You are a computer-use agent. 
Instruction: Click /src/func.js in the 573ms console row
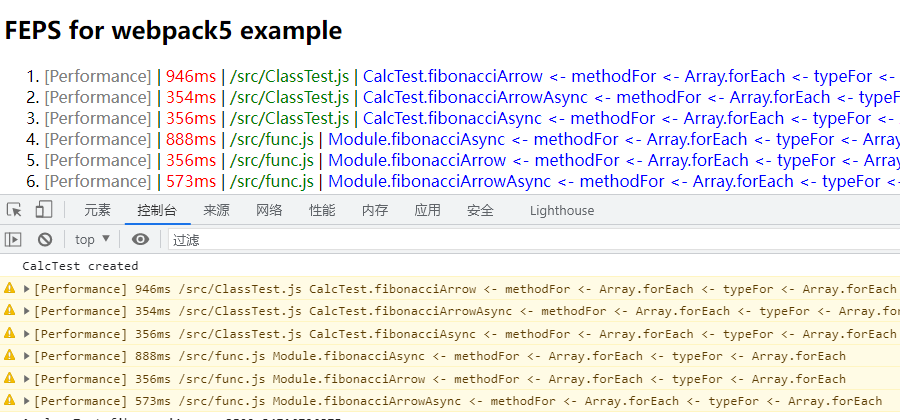pos(222,401)
